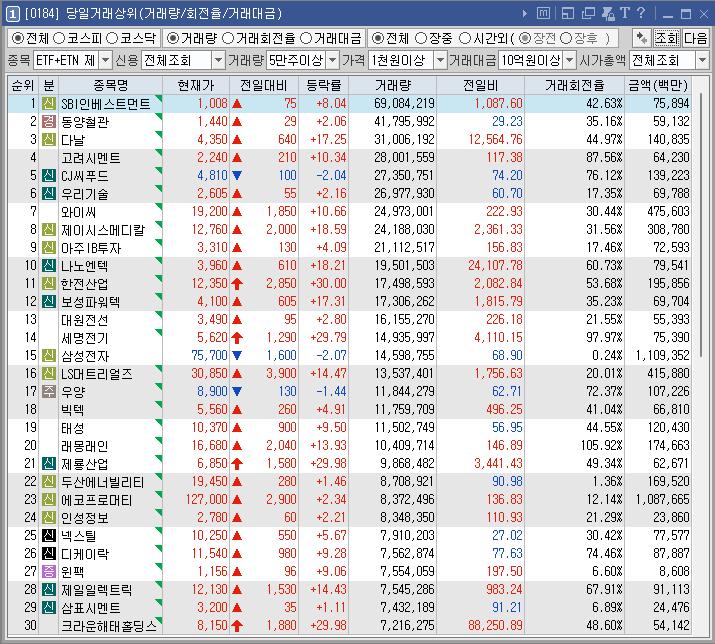Click 두산에너빌리티 volume 8,708,921

point(407,482)
